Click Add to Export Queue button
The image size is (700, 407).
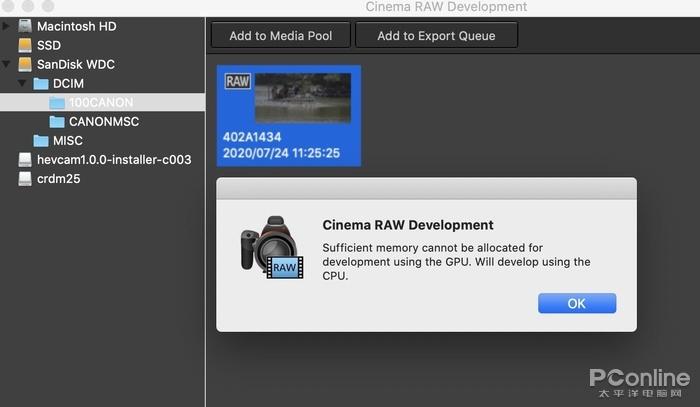point(436,35)
